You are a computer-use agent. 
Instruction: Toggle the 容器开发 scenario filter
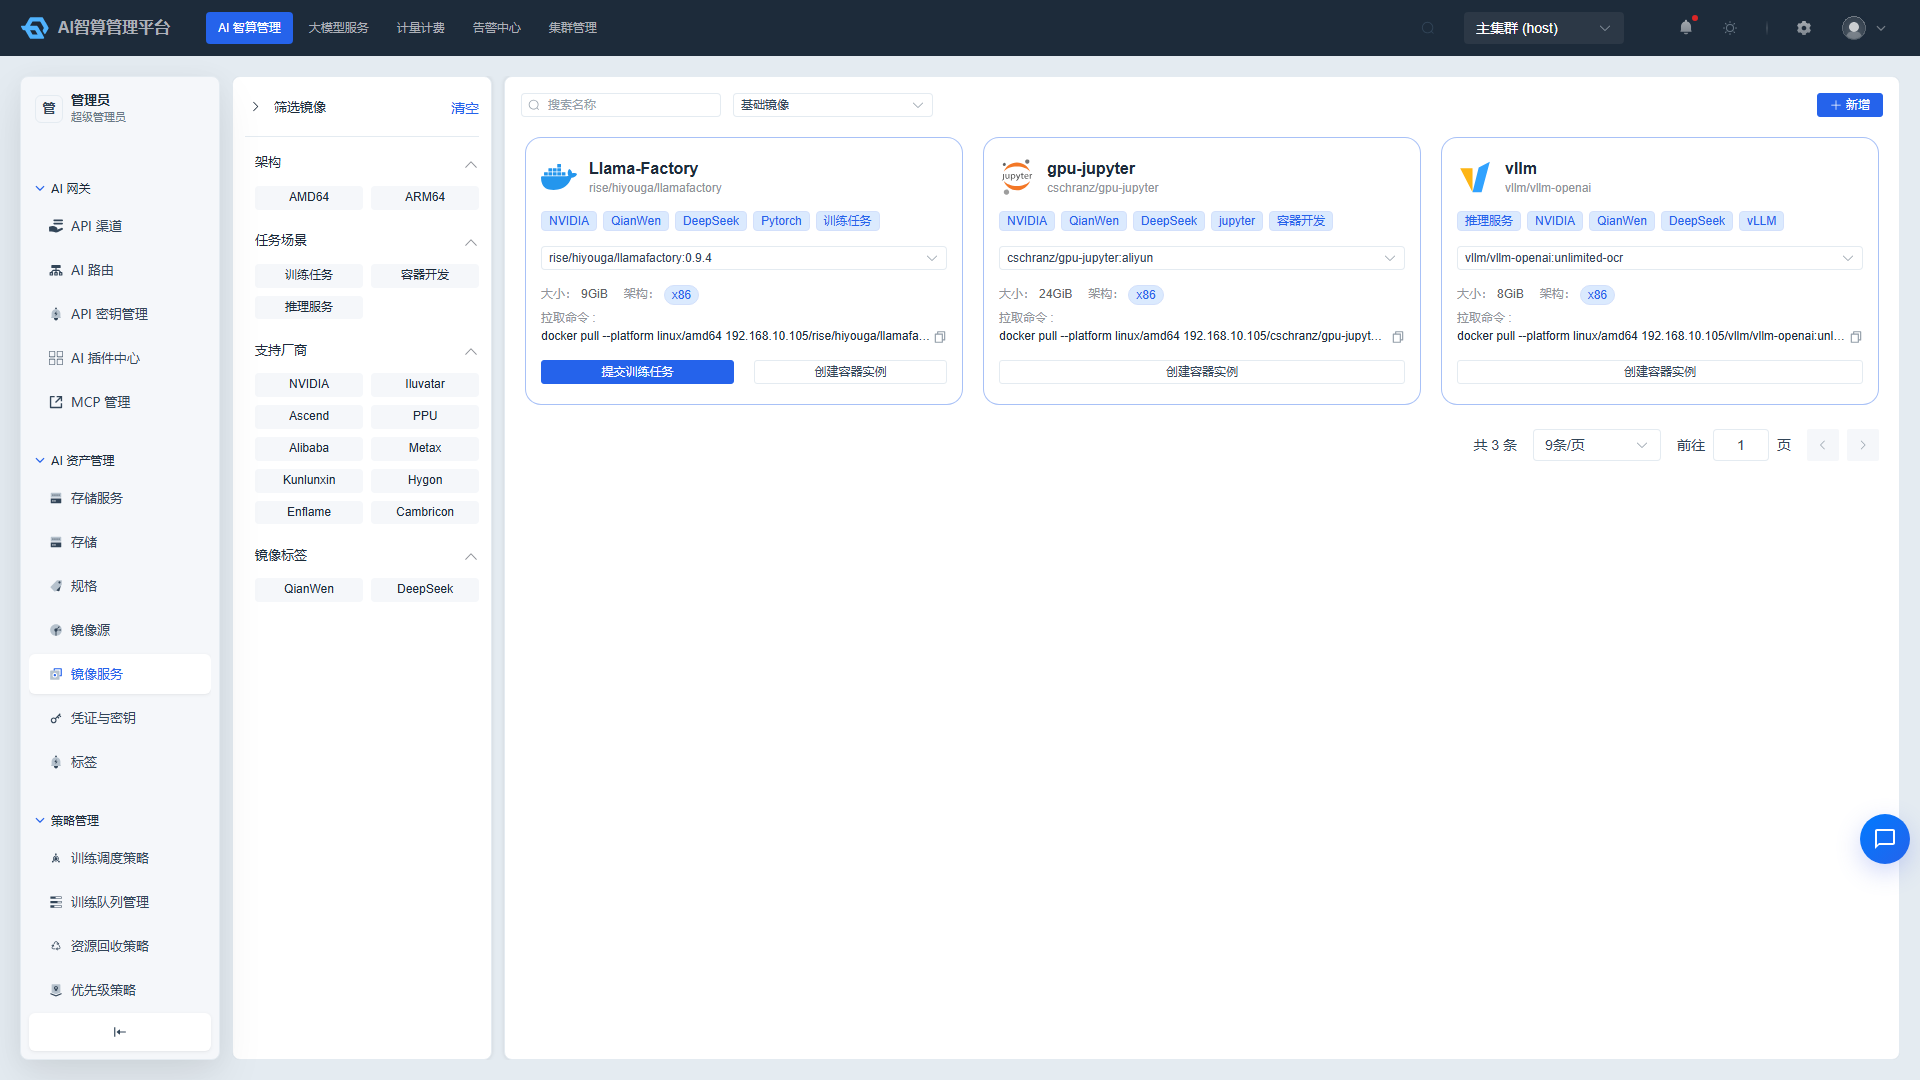click(x=425, y=275)
